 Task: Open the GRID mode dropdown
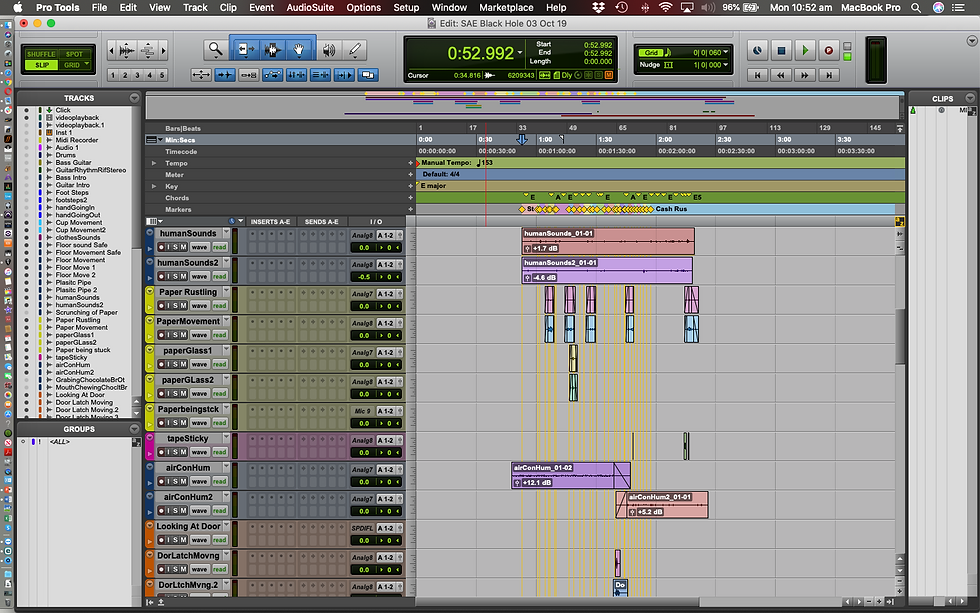(86, 64)
